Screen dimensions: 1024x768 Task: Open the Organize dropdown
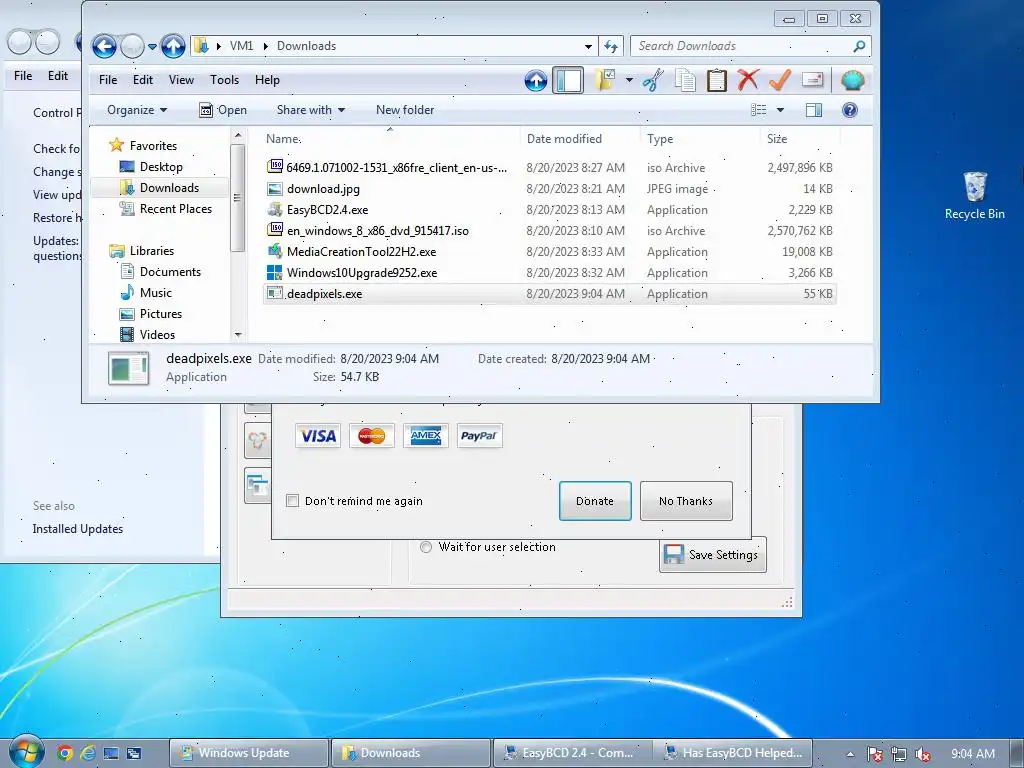pos(136,110)
